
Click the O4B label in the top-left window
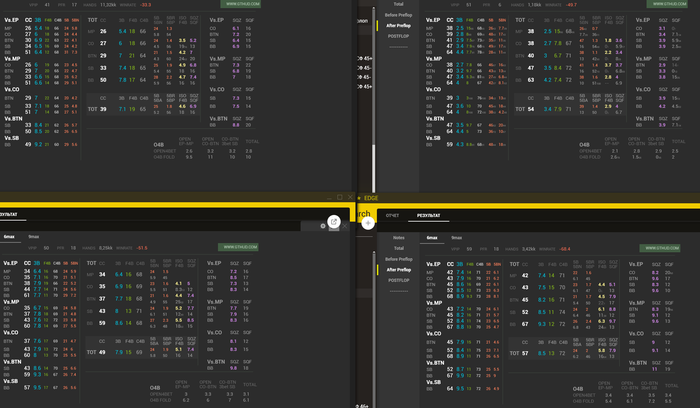(158, 145)
